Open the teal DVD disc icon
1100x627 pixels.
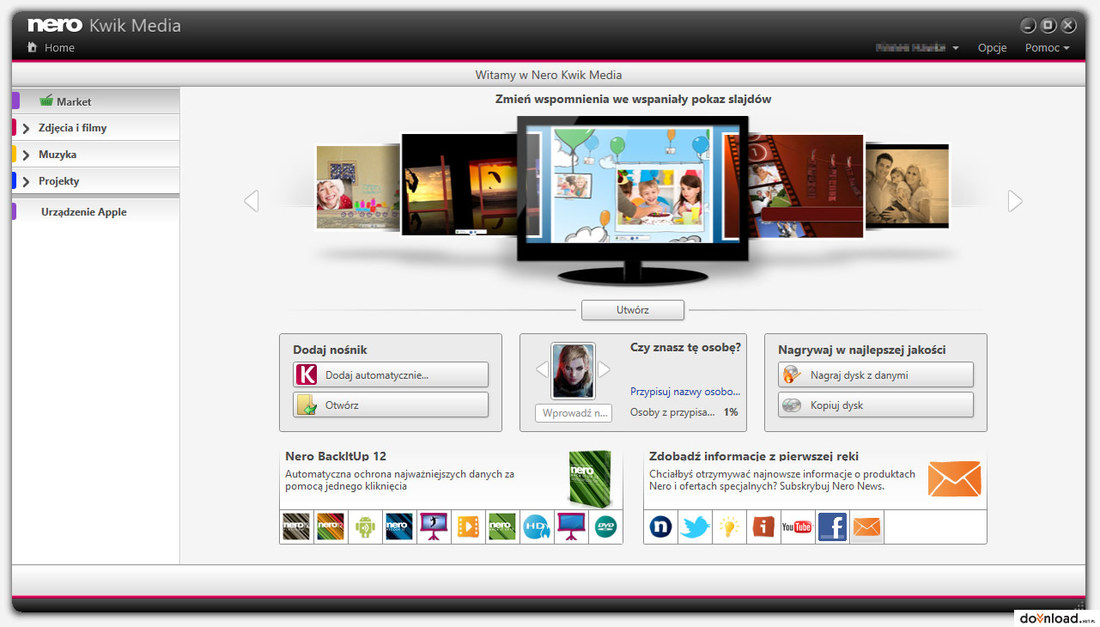point(605,526)
